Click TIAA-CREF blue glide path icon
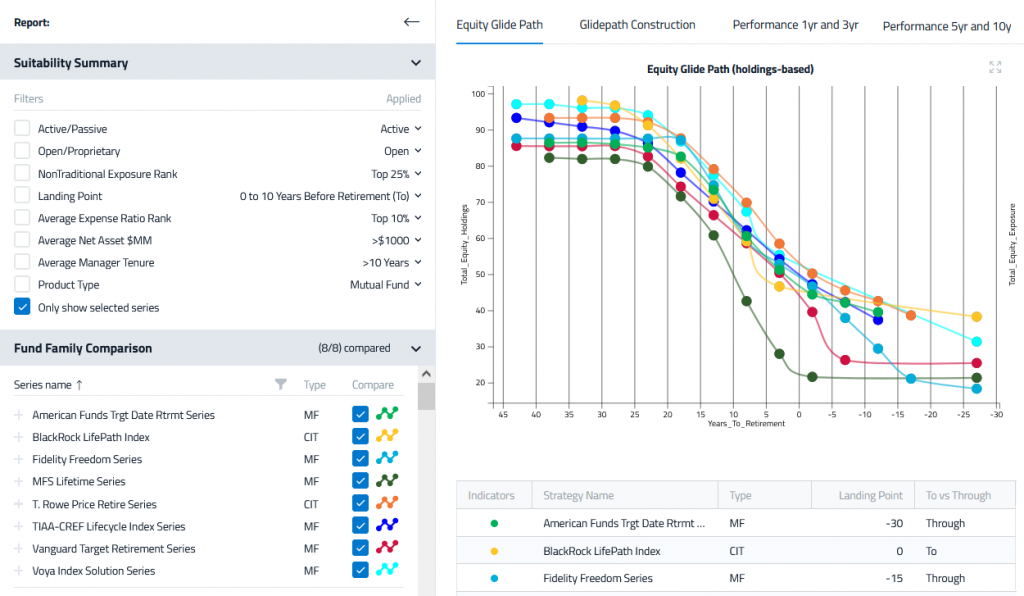1024x596 pixels. (387, 525)
